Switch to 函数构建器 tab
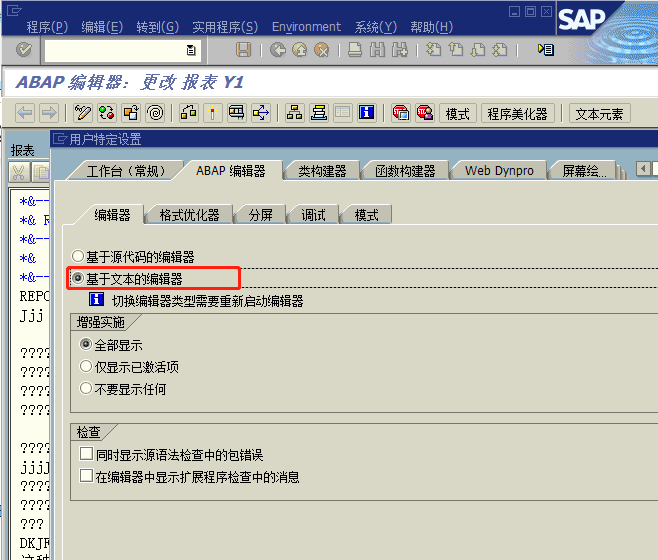Viewport: 658px width, 560px height. (405, 171)
